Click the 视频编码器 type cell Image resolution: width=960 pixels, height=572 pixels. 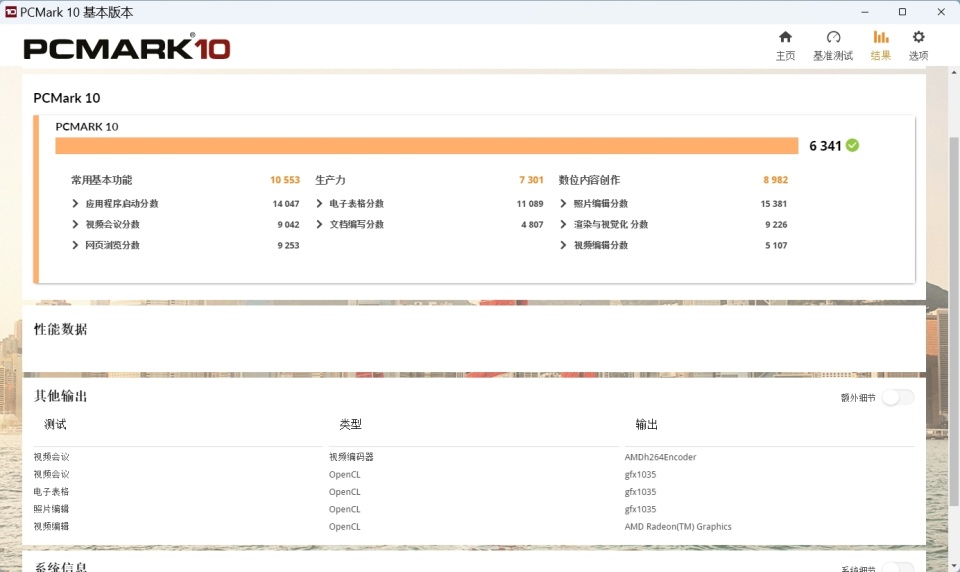pos(351,457)
